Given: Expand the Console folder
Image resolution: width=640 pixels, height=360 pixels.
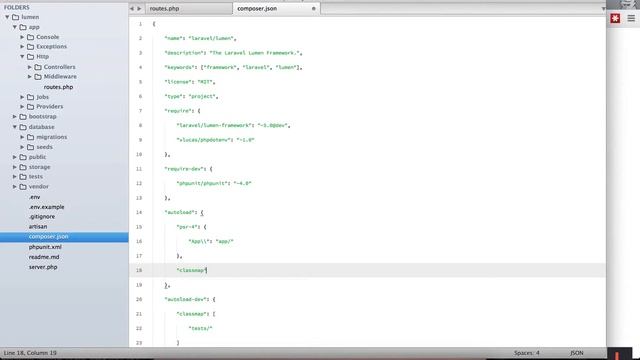Looking at the screenshot, I should click(x=22, y=37).
